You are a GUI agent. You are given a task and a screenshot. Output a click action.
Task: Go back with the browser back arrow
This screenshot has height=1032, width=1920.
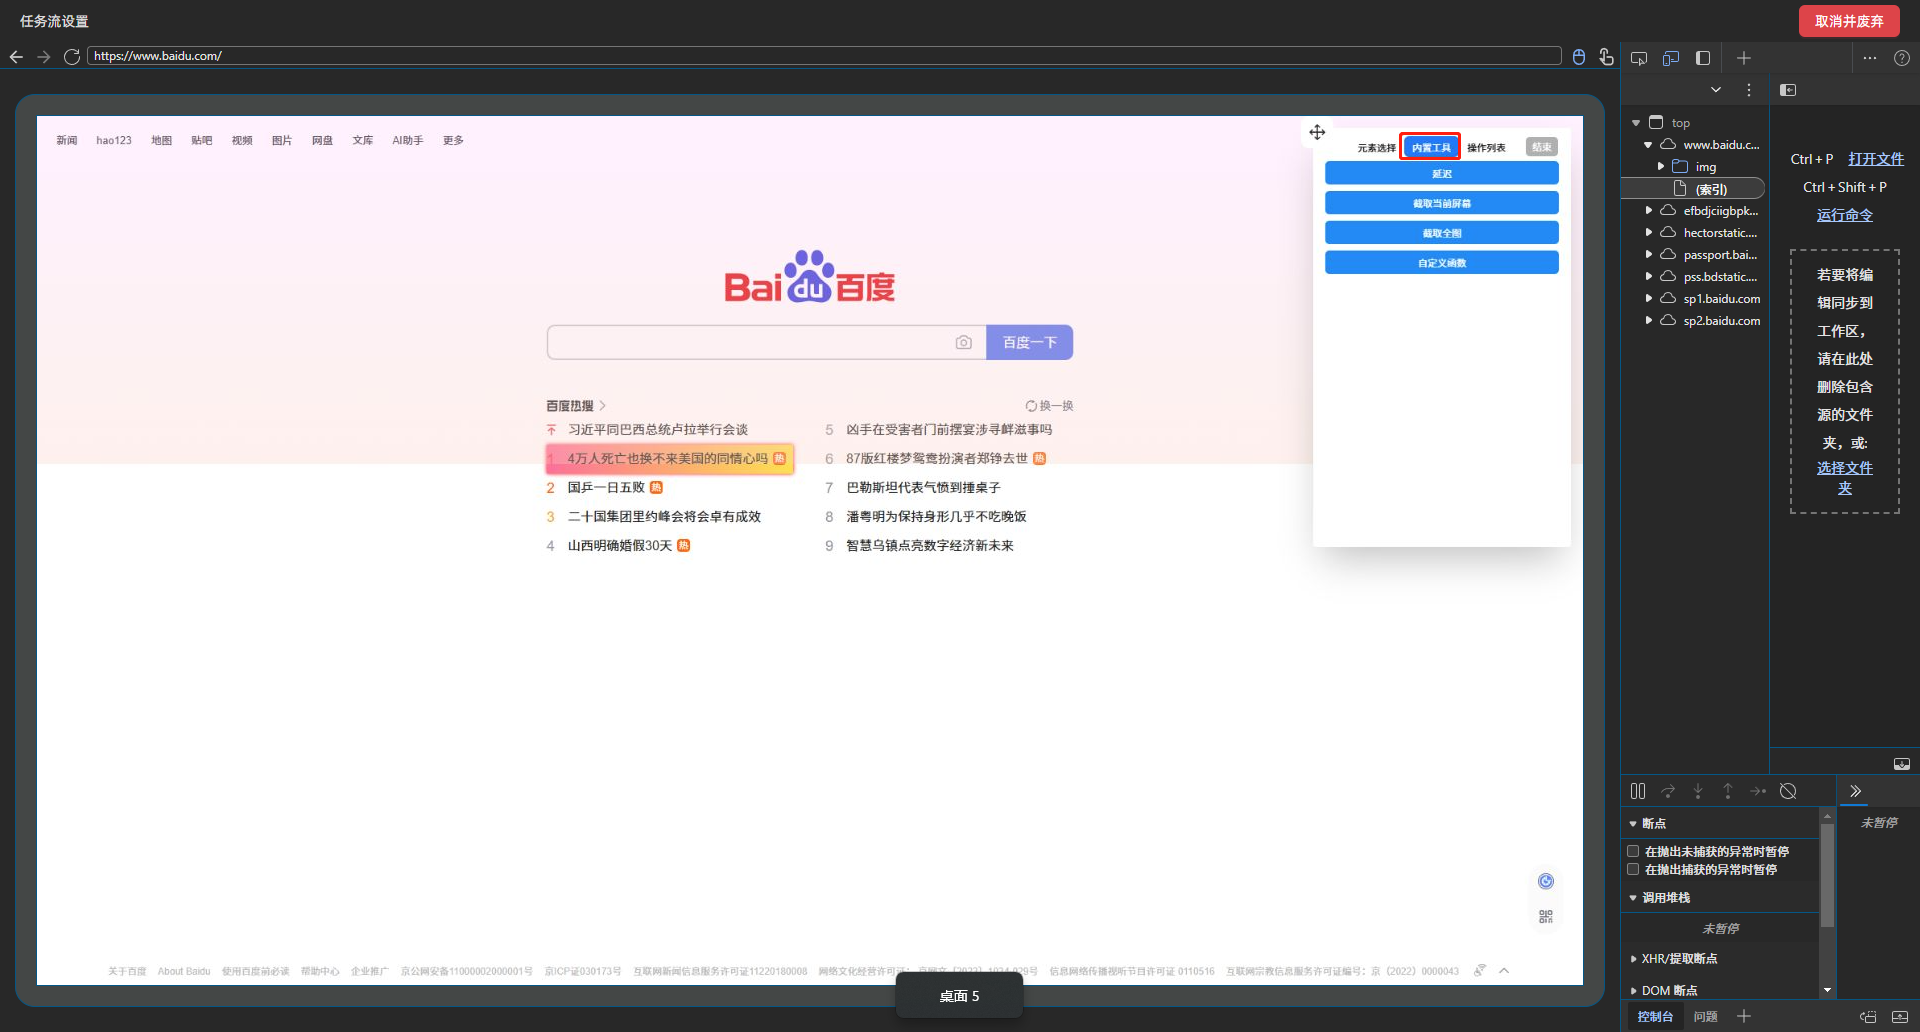coord(16,57)
